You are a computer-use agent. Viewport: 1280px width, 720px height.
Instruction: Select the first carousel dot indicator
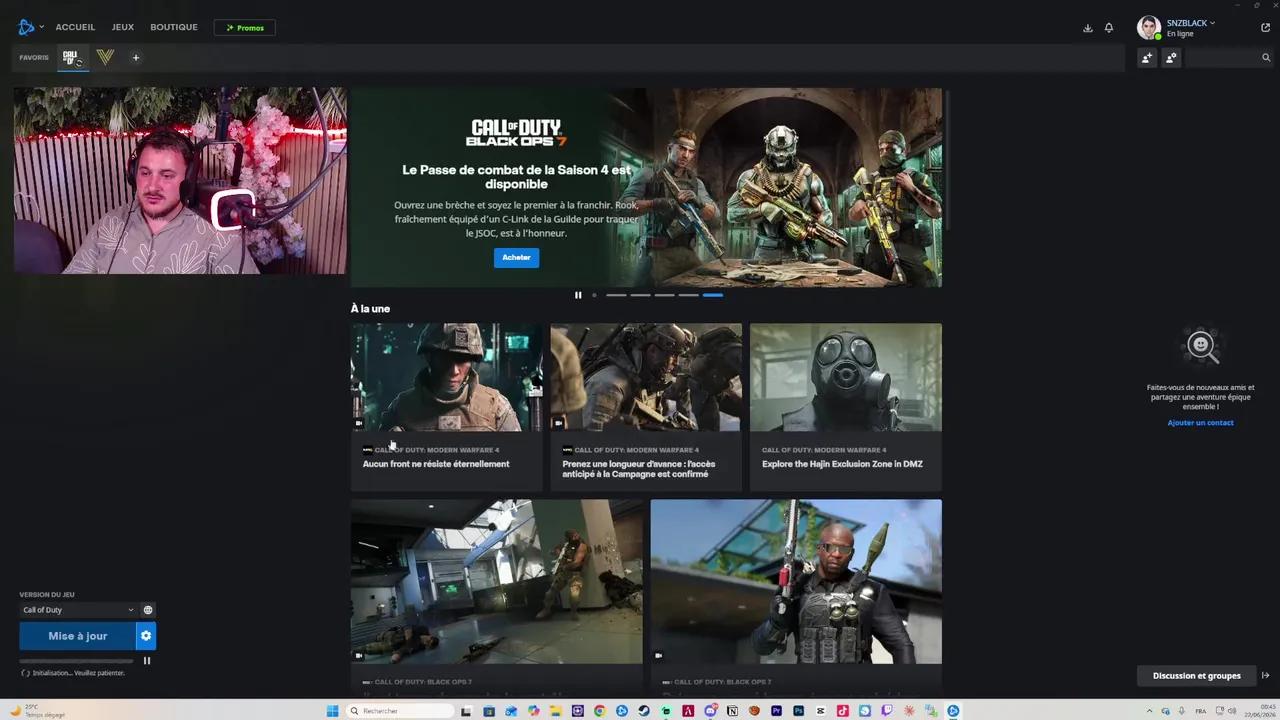click(x=594, y=295)
